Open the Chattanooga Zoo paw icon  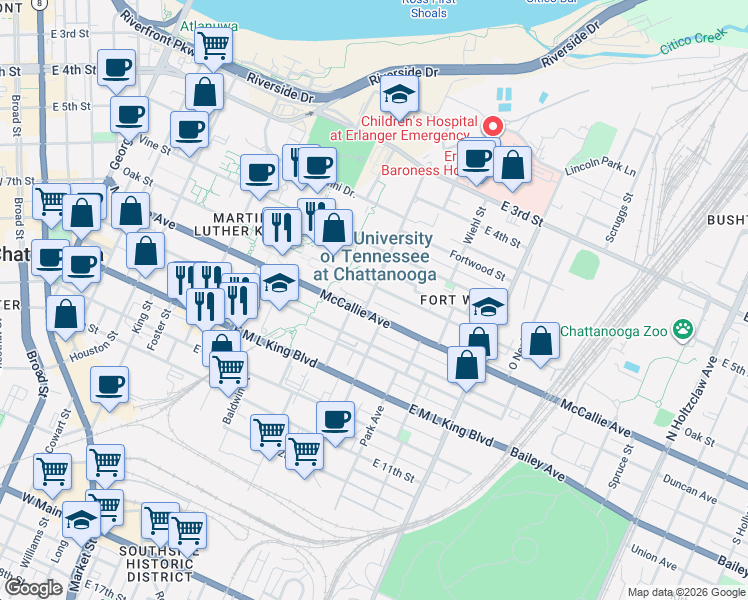[x=683, y=330]
